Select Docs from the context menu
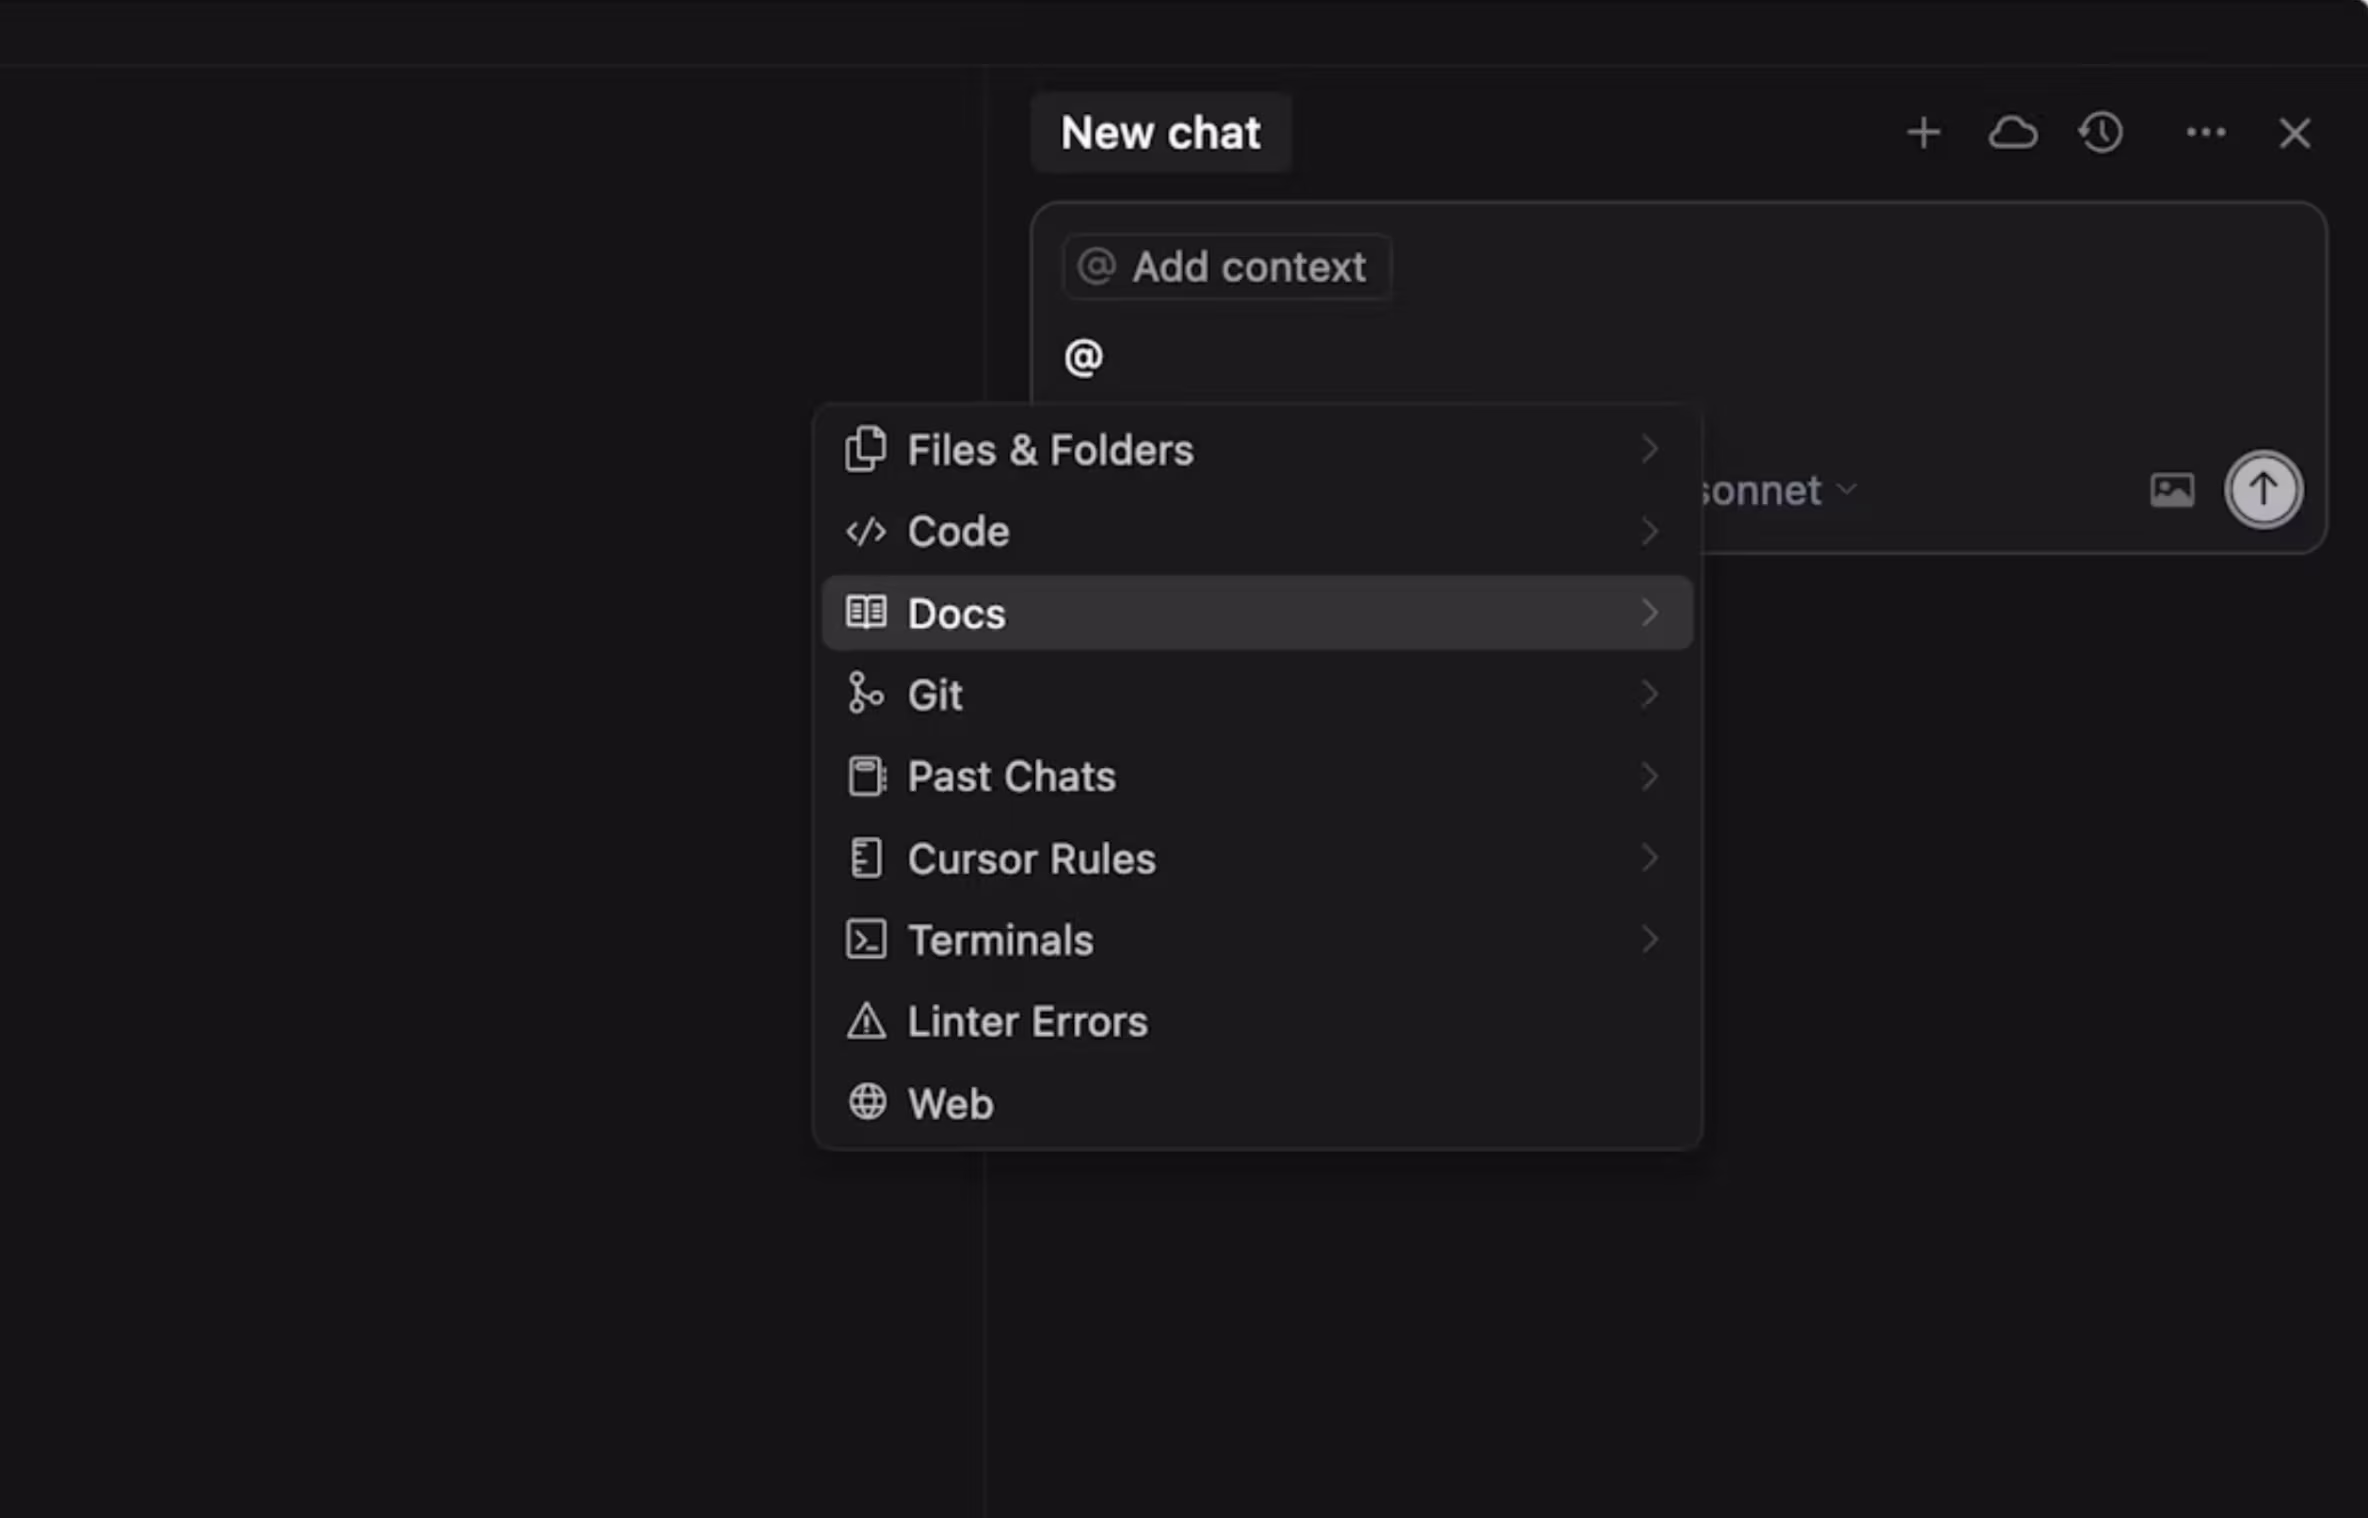The width and height of the screenshot is (2368, 1518). pyautogui.click(x=957, y=613)
